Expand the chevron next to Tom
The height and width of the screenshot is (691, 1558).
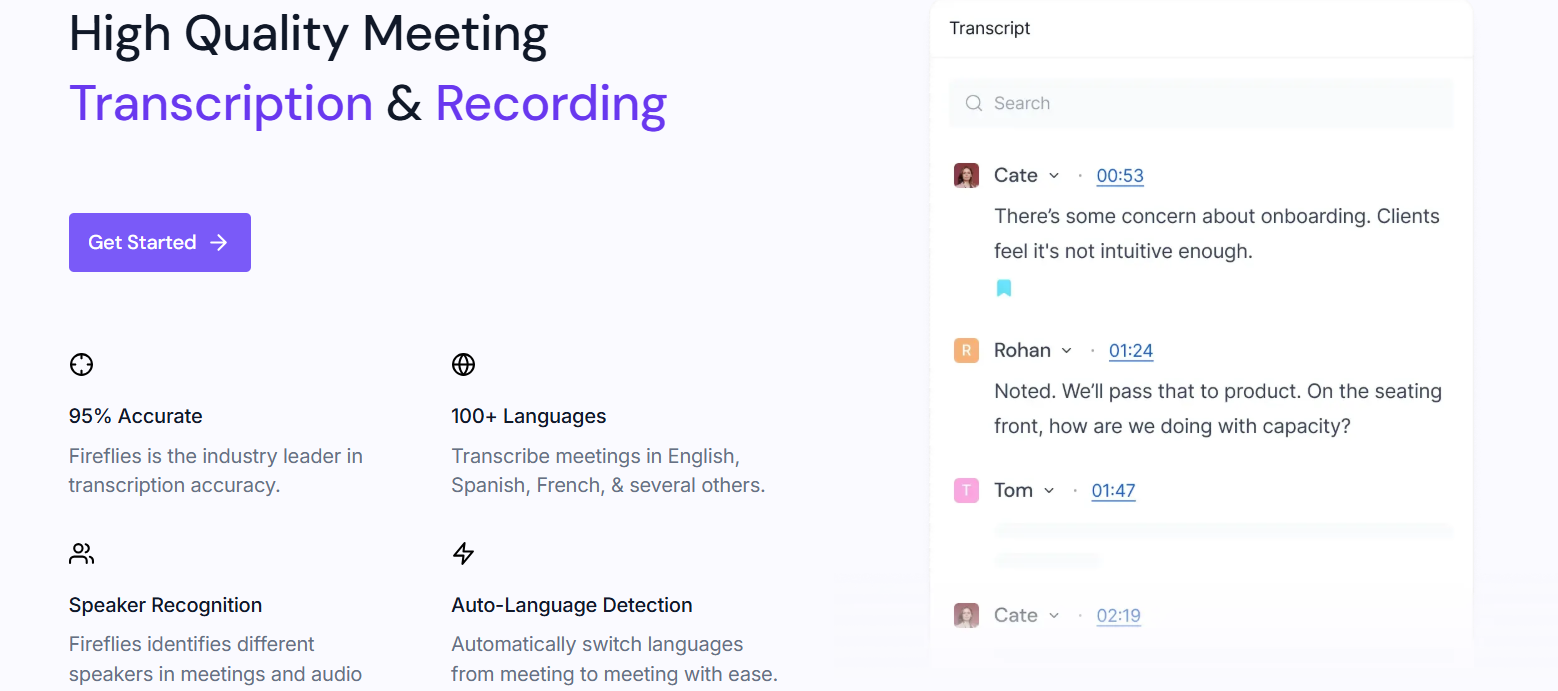tap(1049, 490)
